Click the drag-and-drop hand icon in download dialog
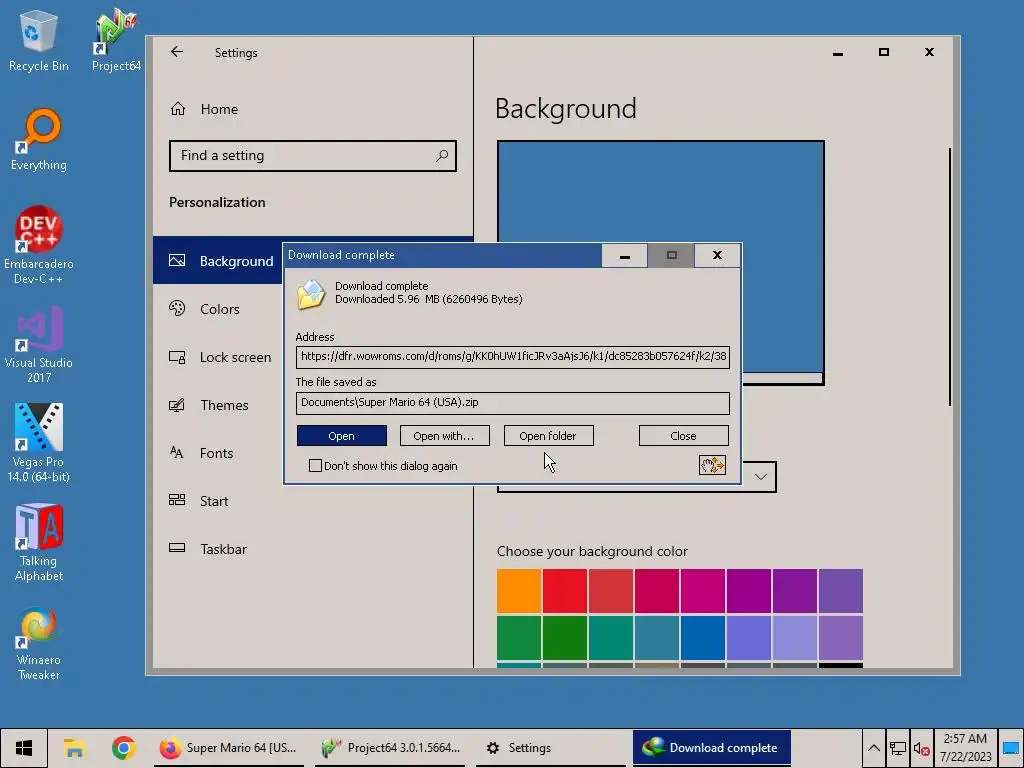Screen dimensions: 1024x768 [x=712, y=465]
